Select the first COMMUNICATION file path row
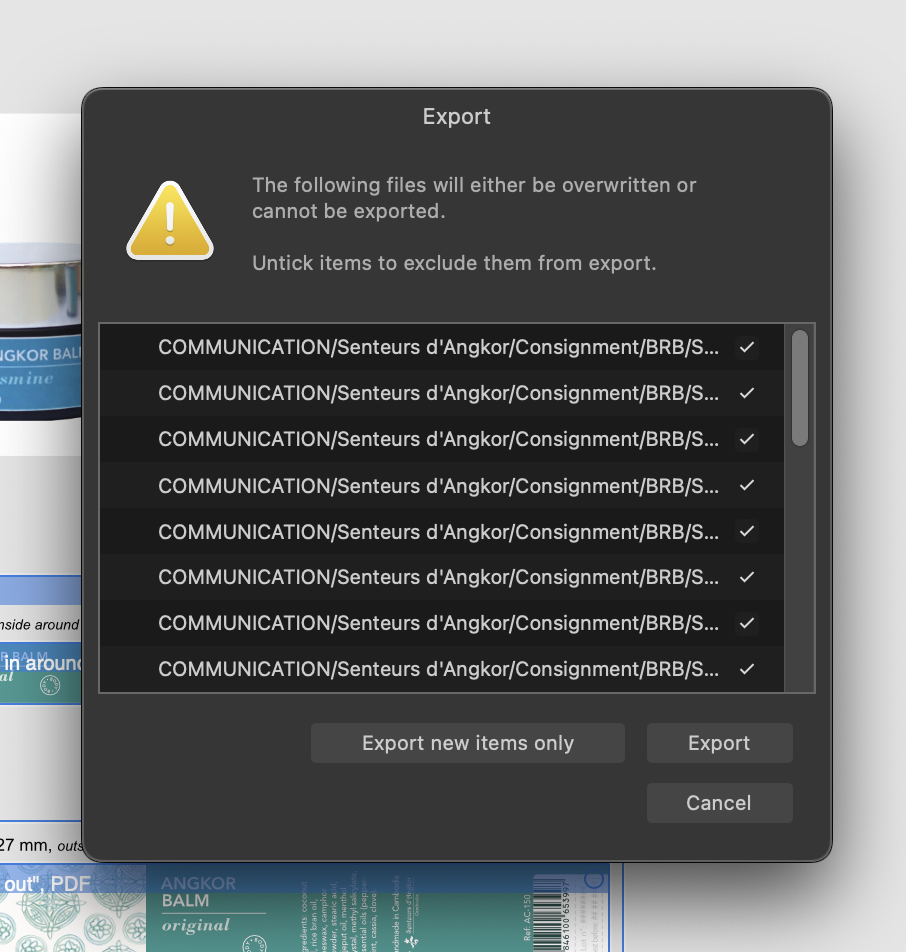Screen dimensions: 906x952 [x=442, y=347]
